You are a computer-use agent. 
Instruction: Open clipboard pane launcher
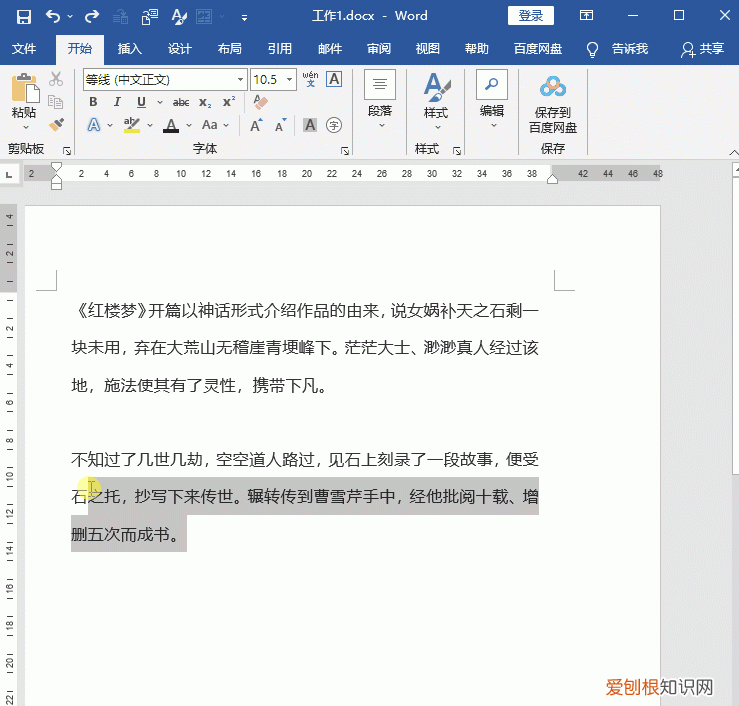point(67,151)
